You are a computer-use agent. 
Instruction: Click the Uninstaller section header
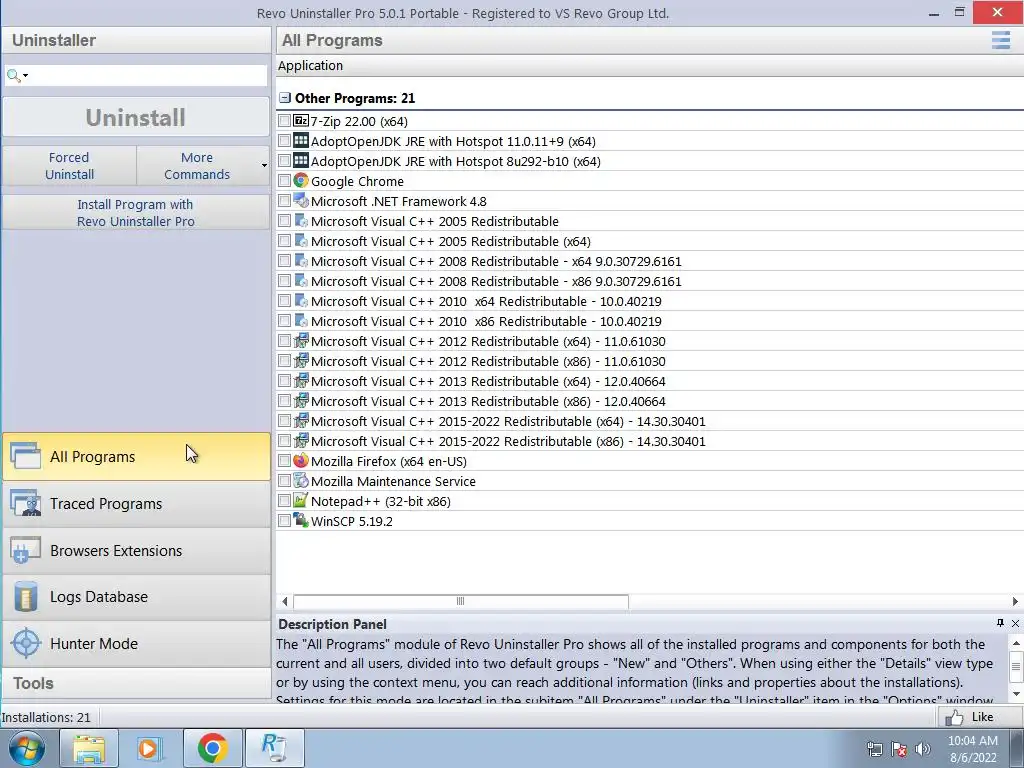click(x=136, y=40)
